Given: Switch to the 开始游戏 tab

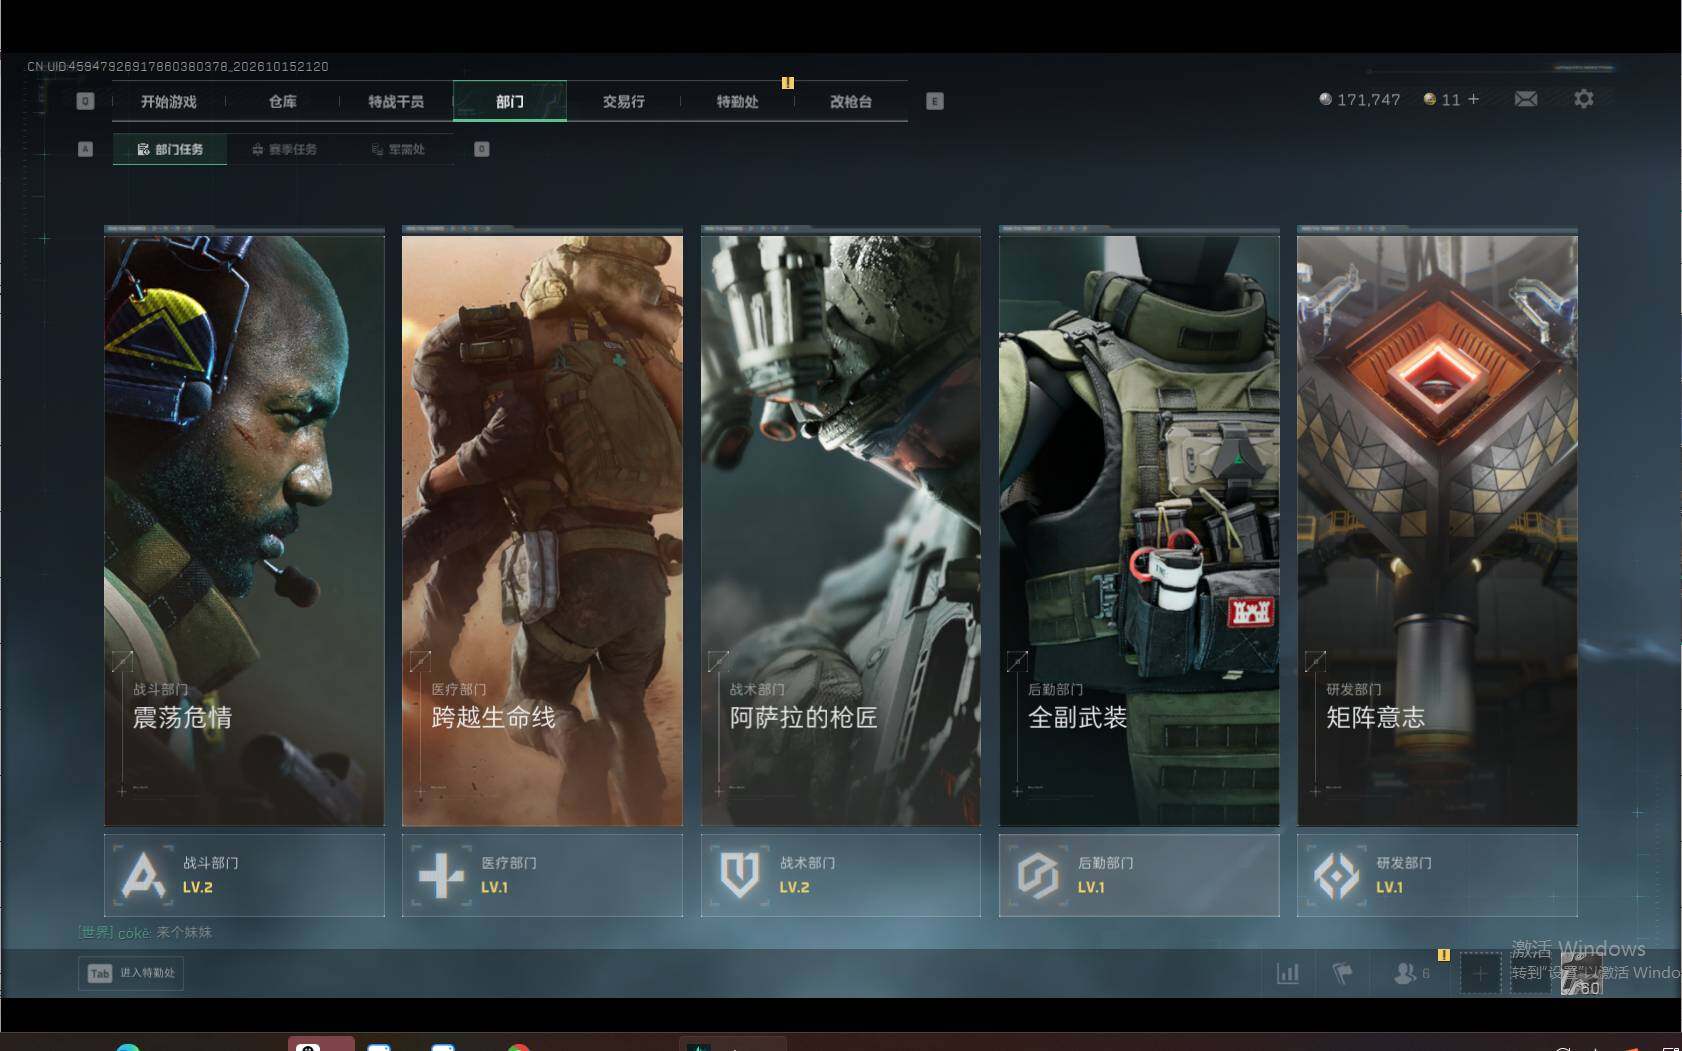Looking at the screenshot, I should (x=169, y=101).
